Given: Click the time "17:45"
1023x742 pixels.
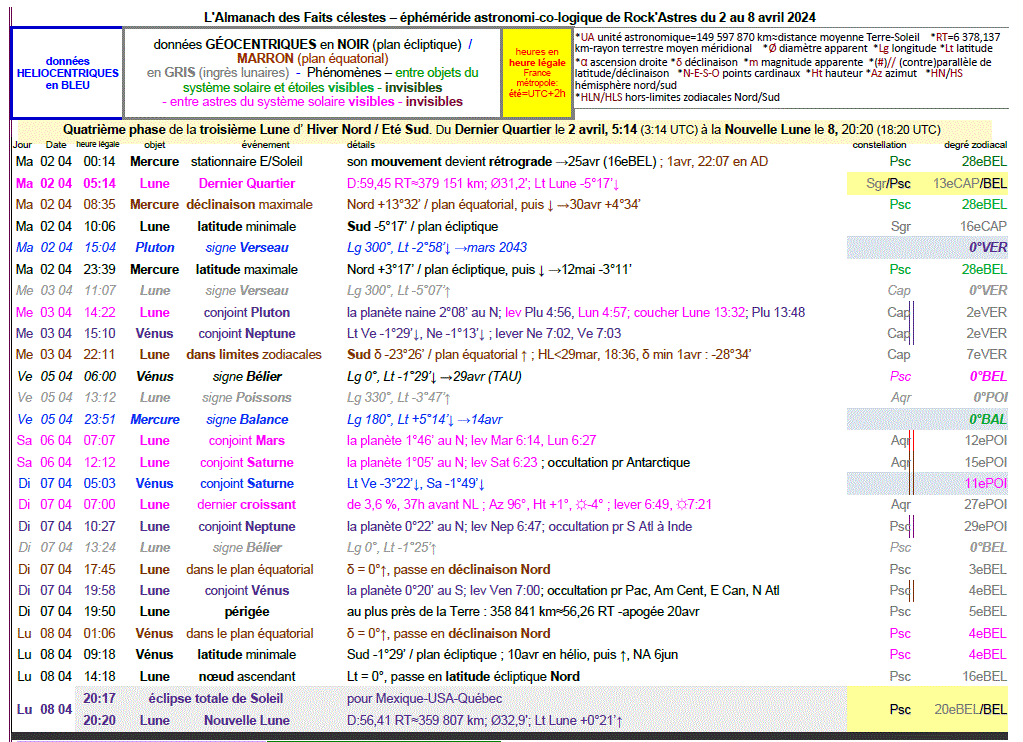Looking at the screenshot, I should click(99, 570).
